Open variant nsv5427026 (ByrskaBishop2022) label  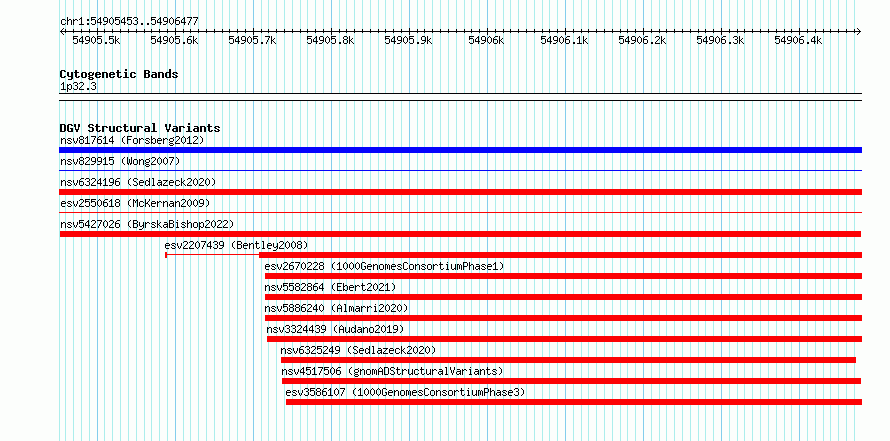coord(147,224)
